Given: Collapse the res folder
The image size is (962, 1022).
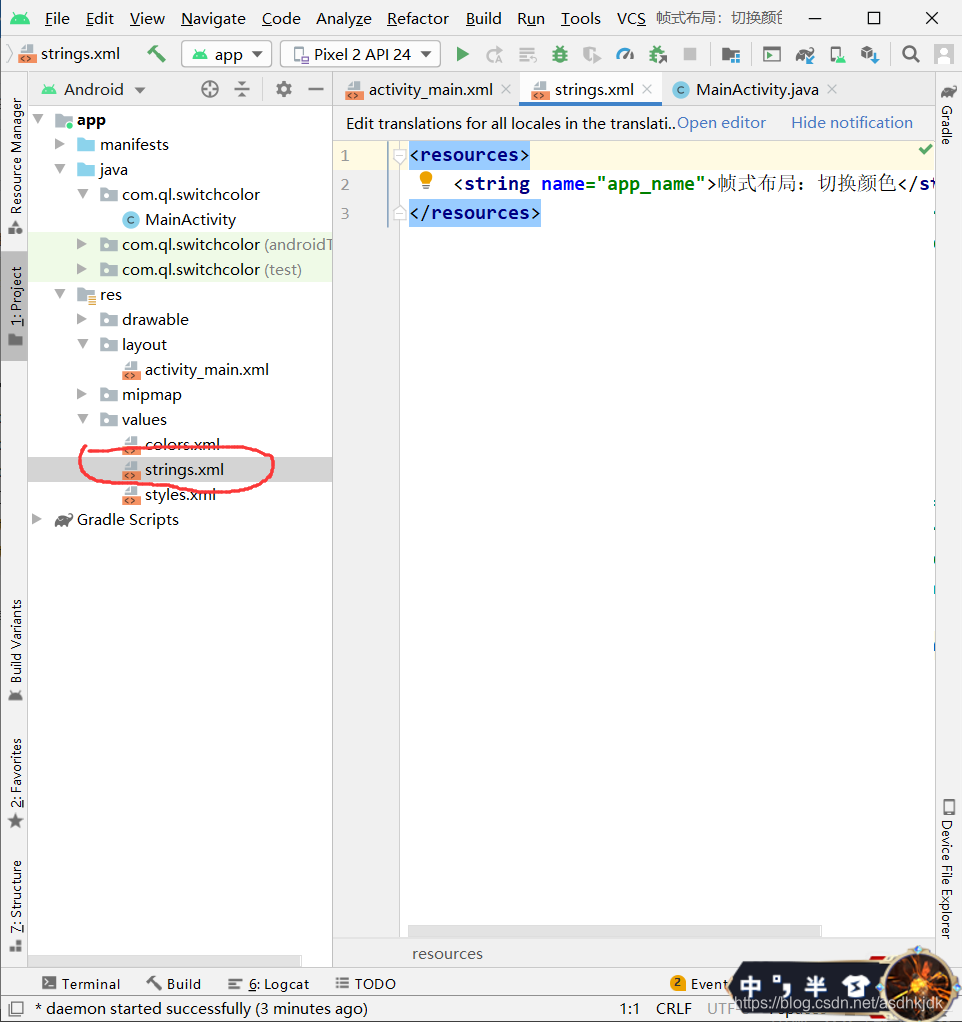Looking at the screenshot, I should [x=60, y=294].
